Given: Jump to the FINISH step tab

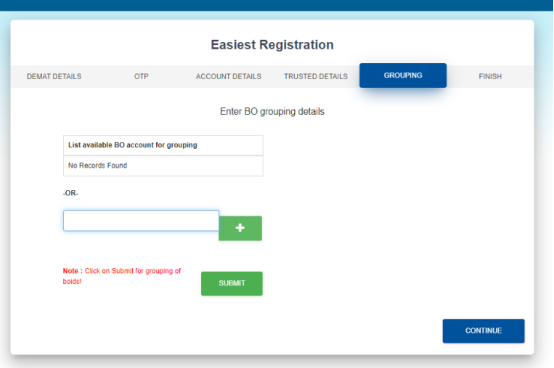Looking at the screenshot, I should pyautogui.click(x=490, y=76).
